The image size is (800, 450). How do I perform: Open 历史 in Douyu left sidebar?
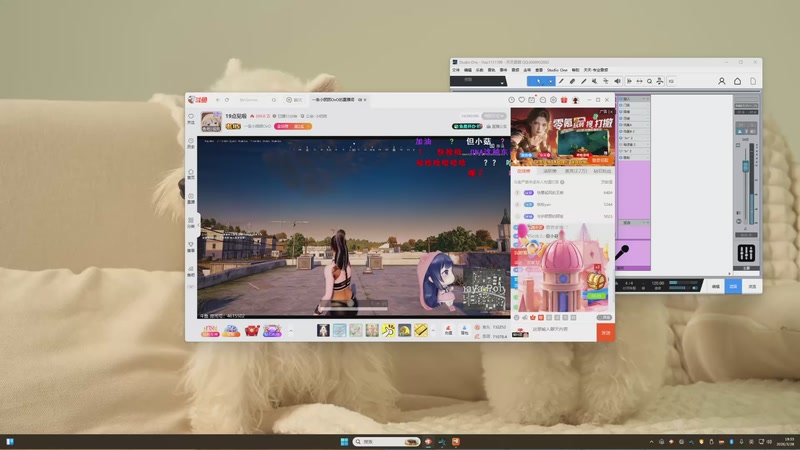pyautogui.click(x=191, y=143)
